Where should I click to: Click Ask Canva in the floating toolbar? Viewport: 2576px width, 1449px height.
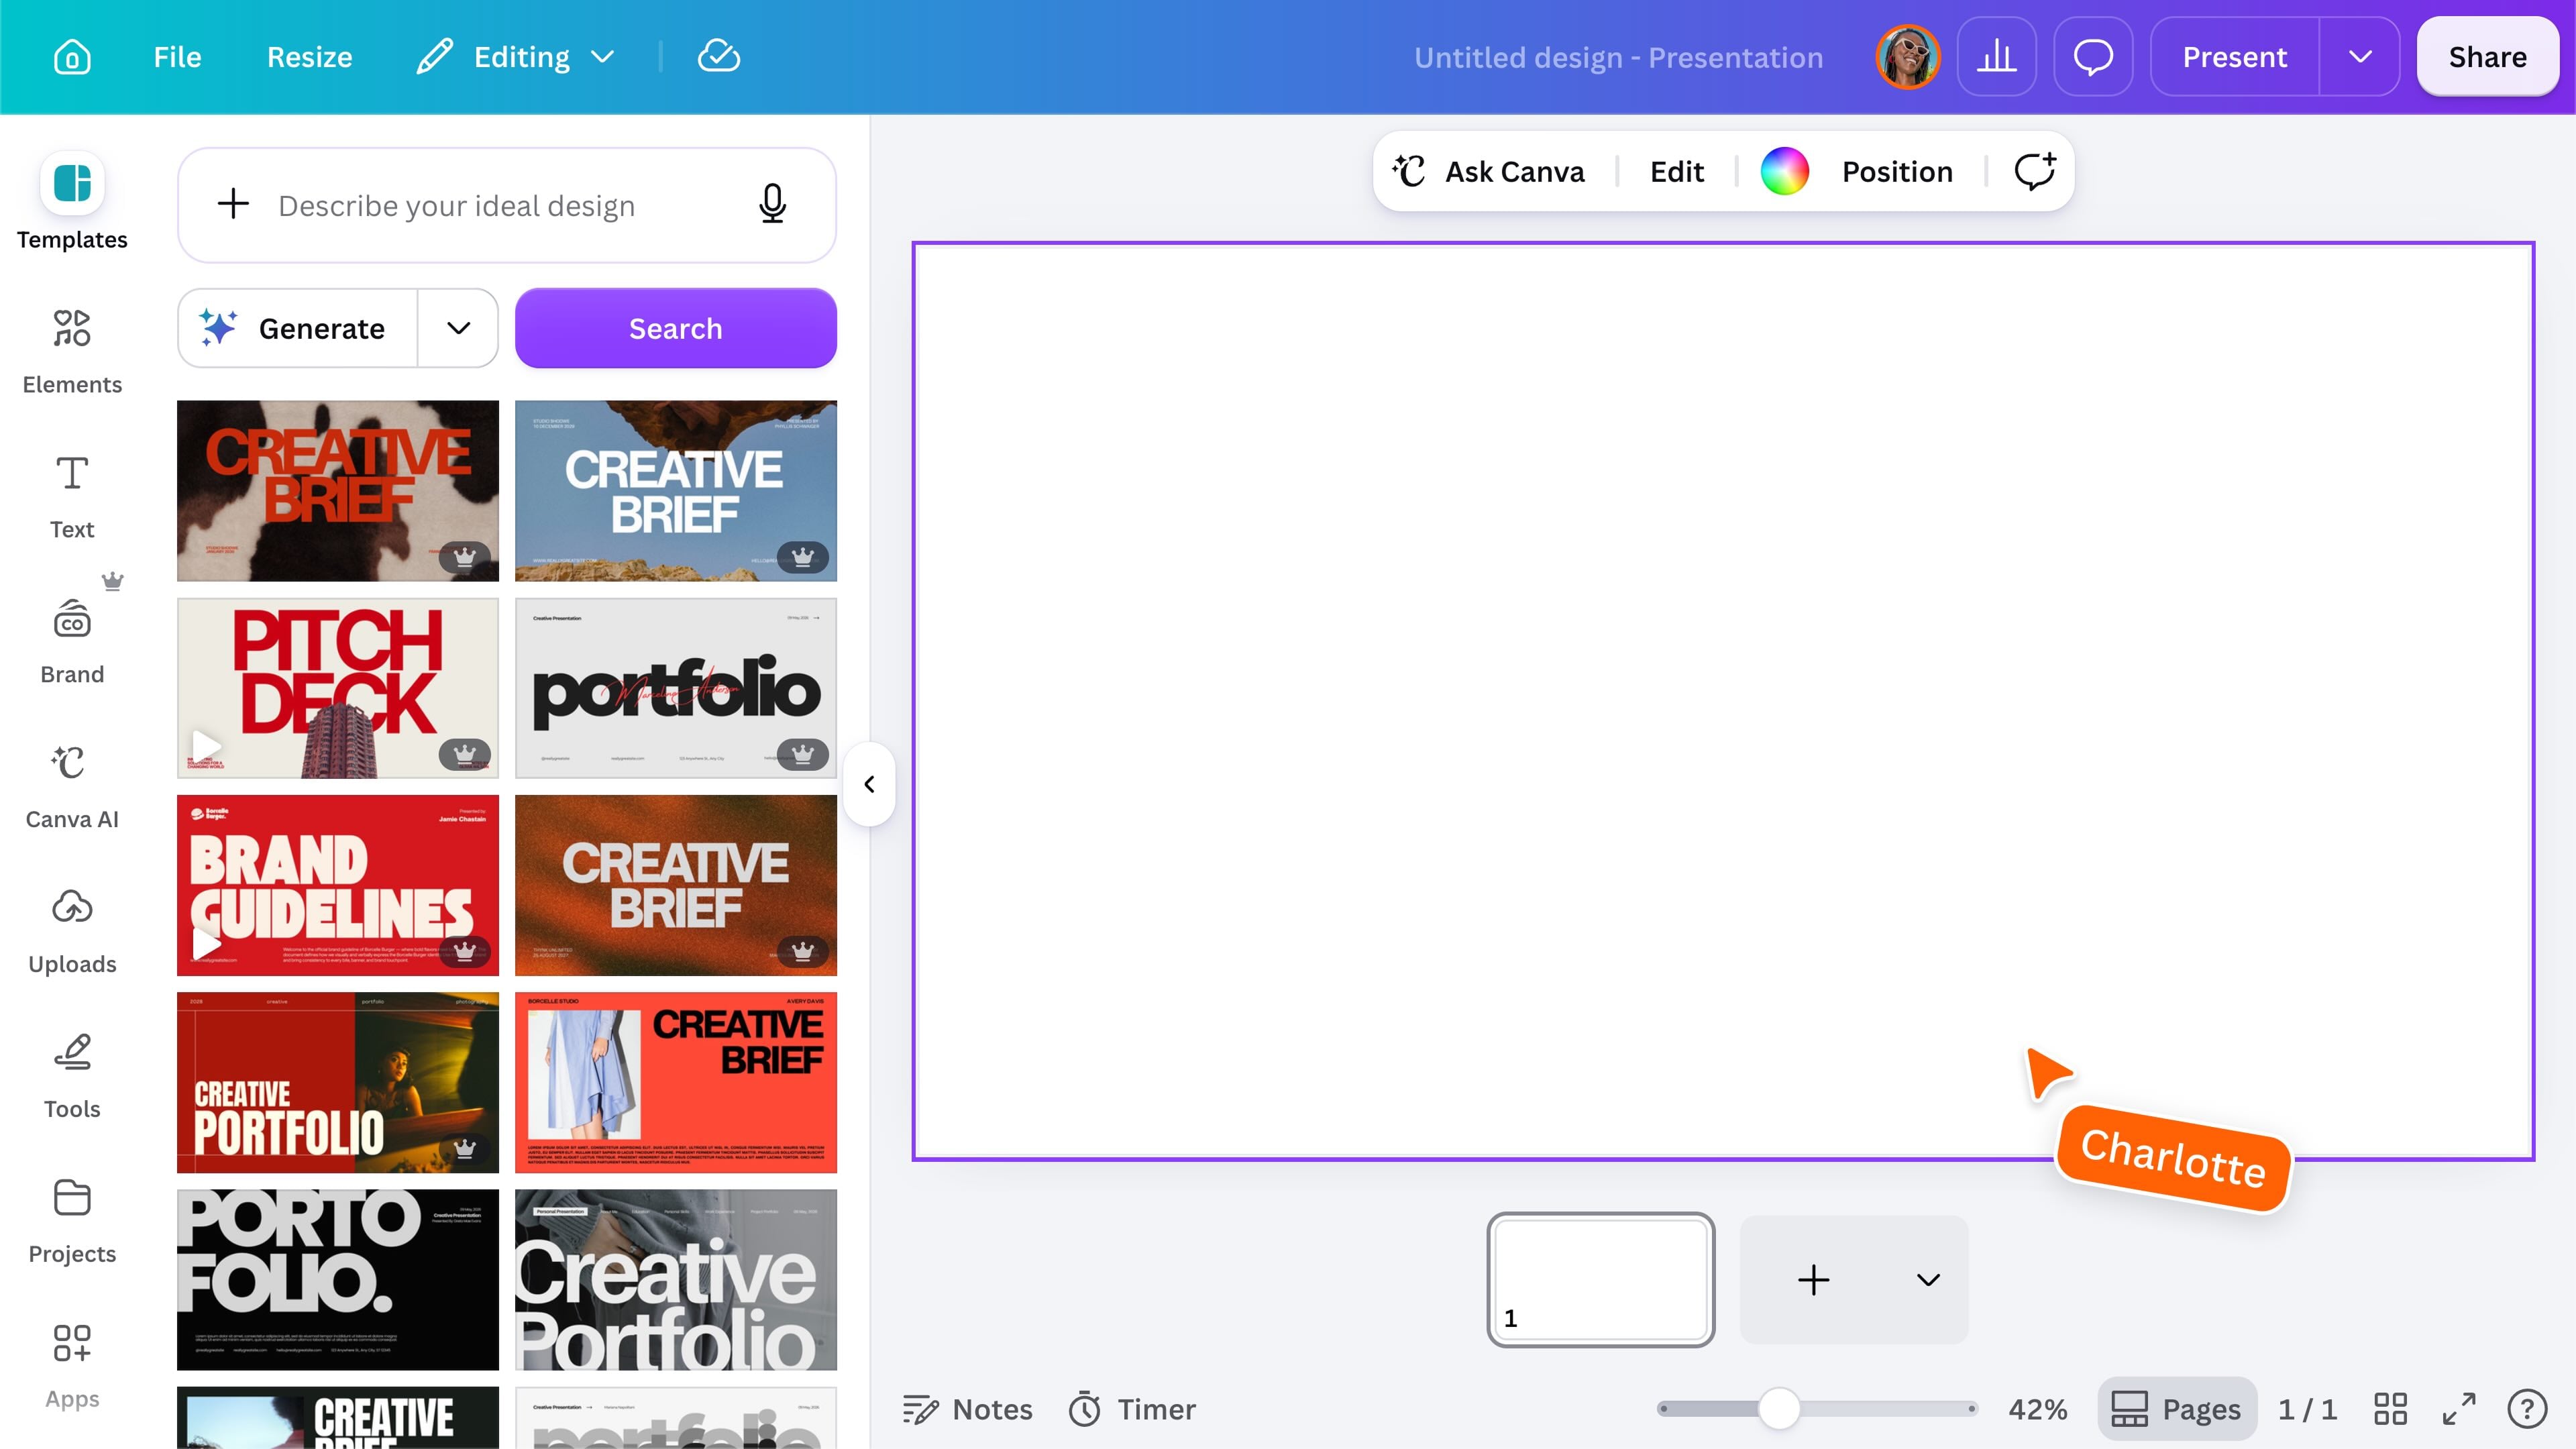pyautogui.click(x=1488, y=171)
